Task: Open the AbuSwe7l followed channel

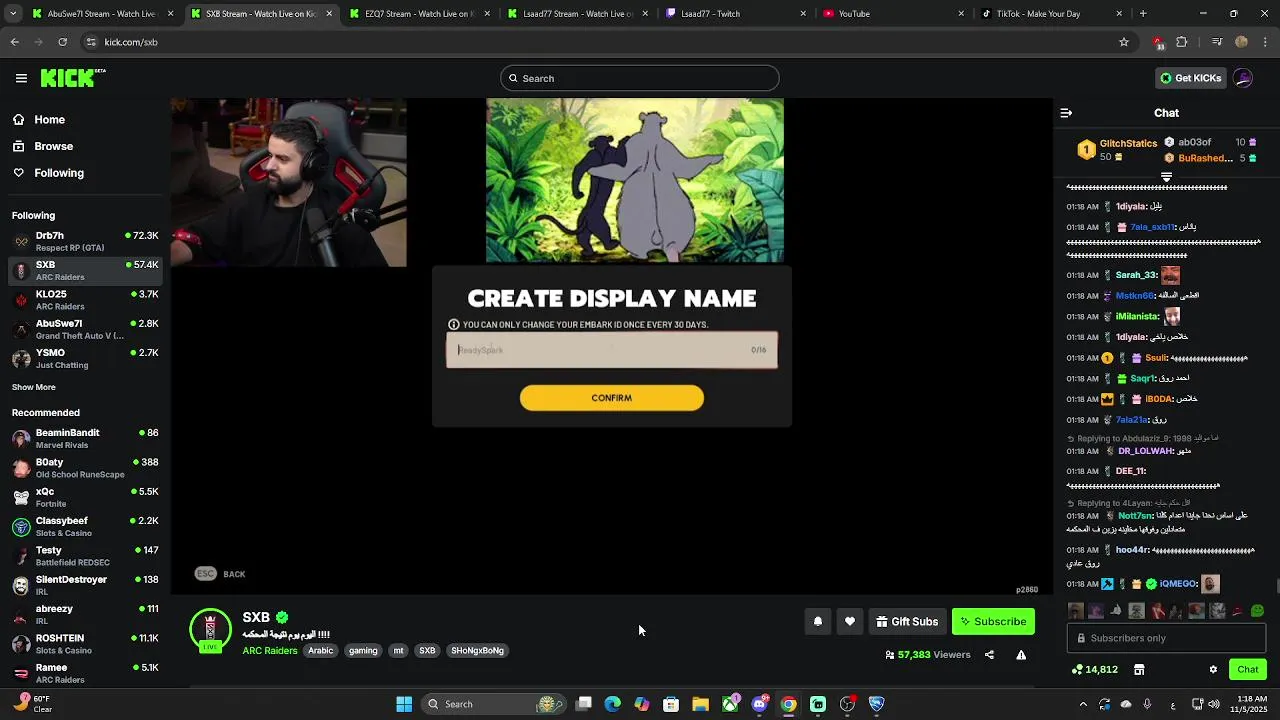Action: click(x=86, y=329)
